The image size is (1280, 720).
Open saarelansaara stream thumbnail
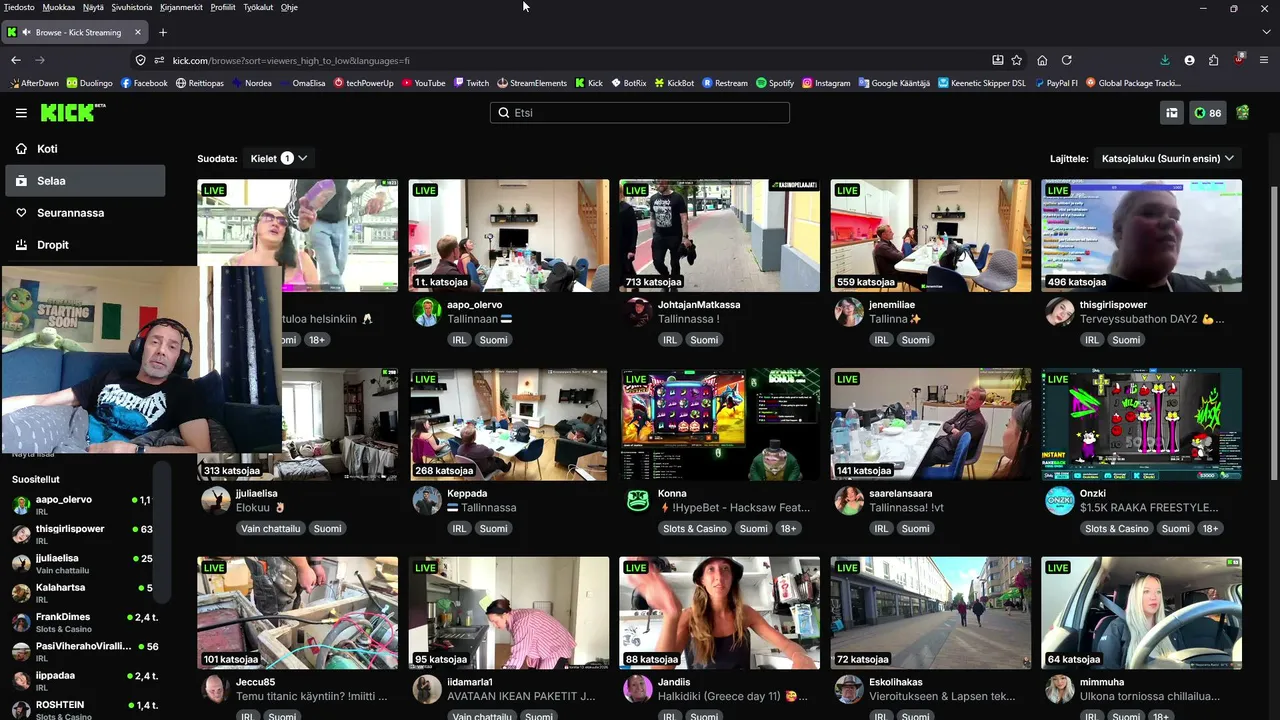pos(930,425)
